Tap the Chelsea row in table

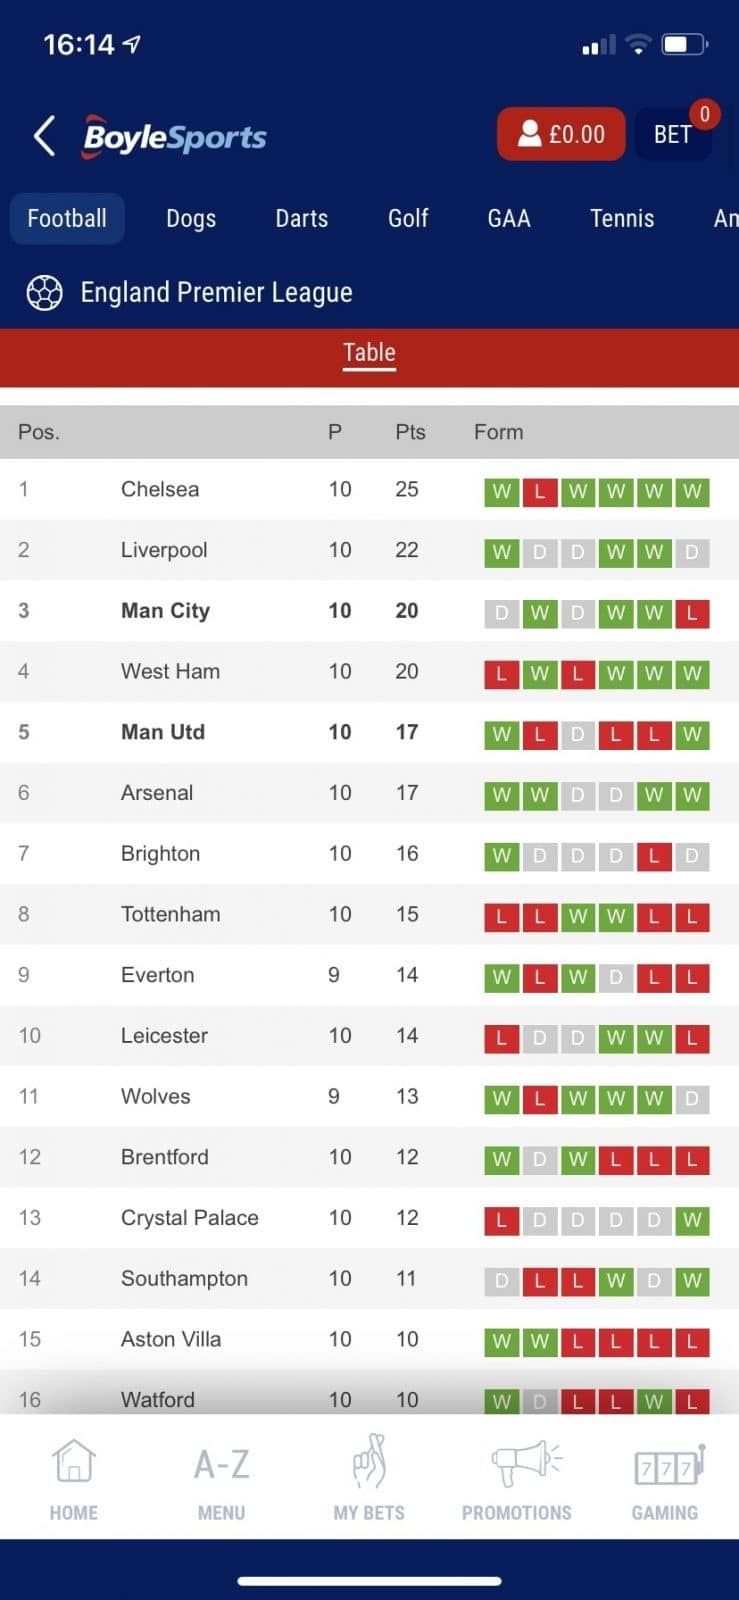tap(369, 490)
